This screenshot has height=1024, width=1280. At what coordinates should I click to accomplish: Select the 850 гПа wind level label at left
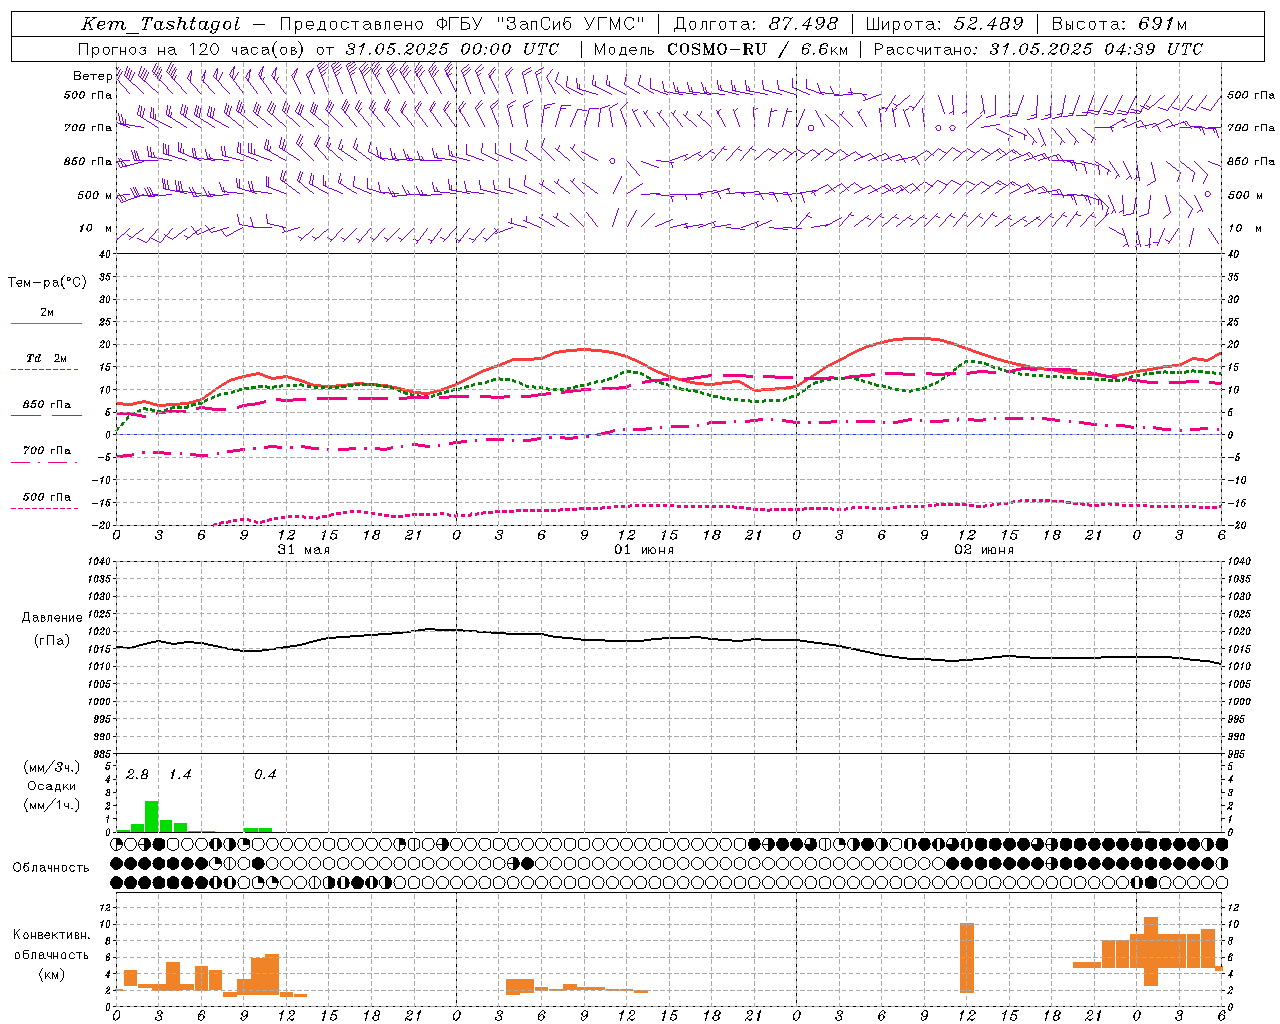(88, 161)
